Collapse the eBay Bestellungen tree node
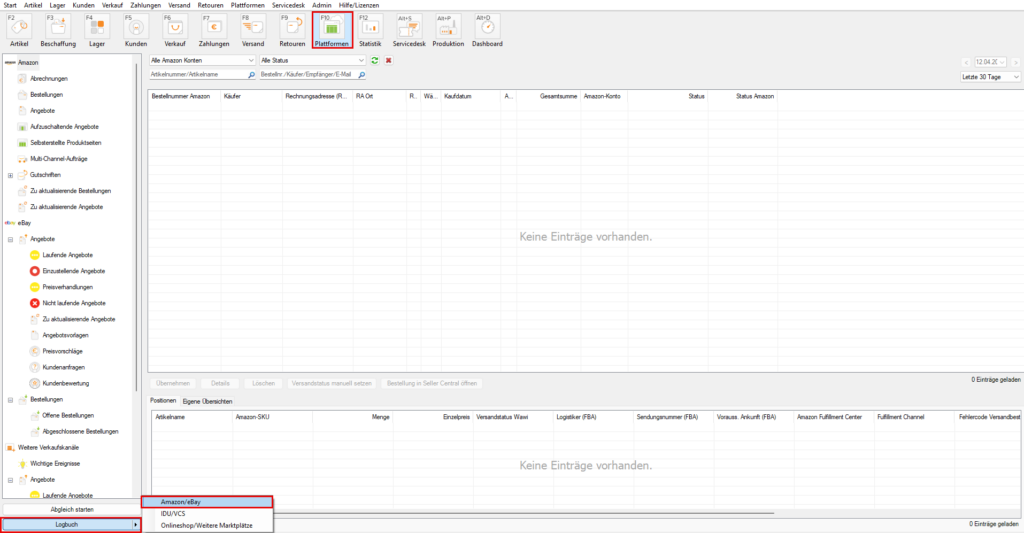 point(10,399)
